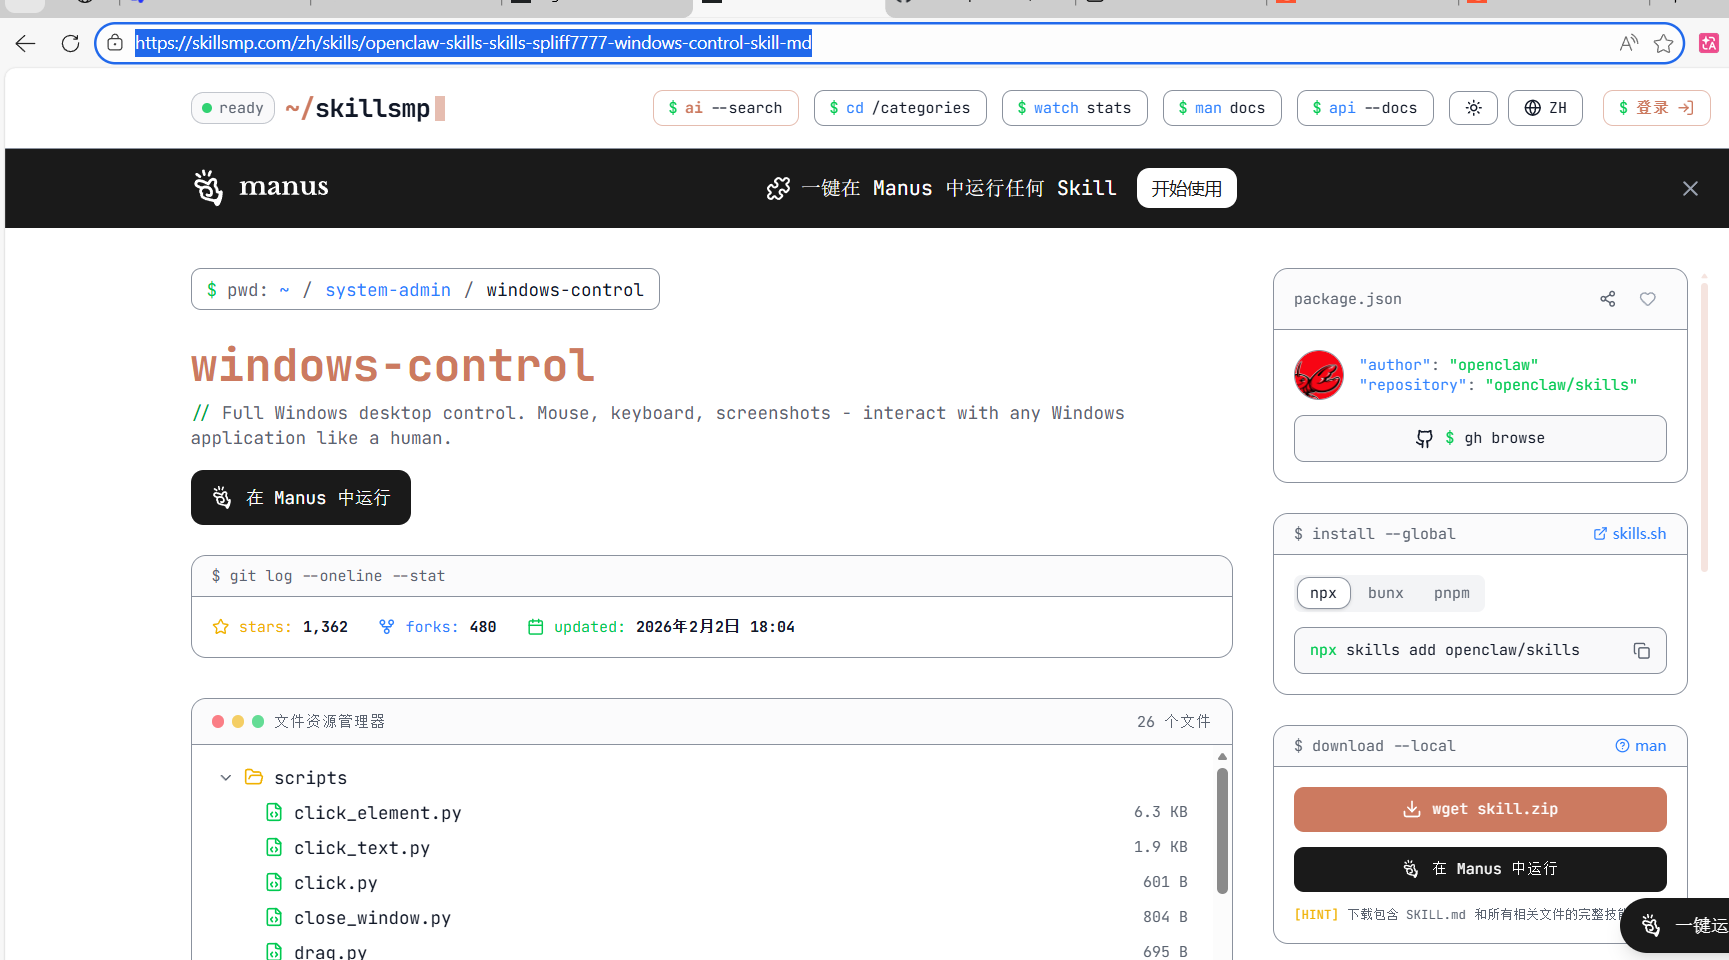Open man docs
Image resolution: width=1729 pixels, height=960 pixels.
point(1222,108)
